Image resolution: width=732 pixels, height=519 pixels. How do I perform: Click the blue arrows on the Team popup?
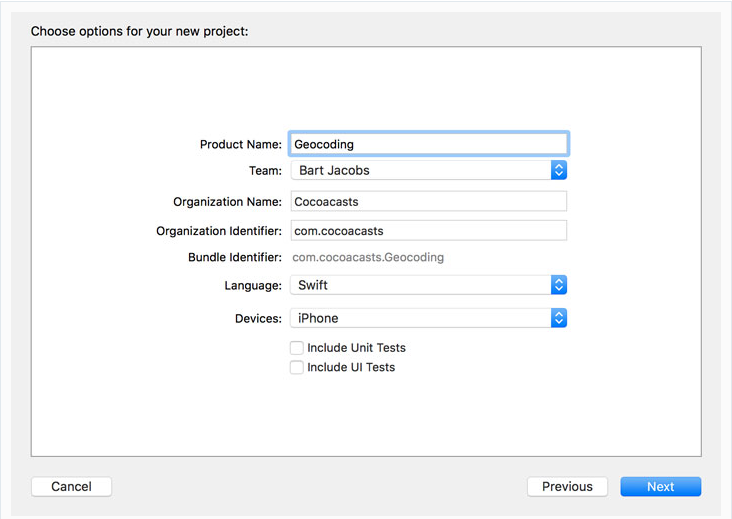[x=559, y=171]
